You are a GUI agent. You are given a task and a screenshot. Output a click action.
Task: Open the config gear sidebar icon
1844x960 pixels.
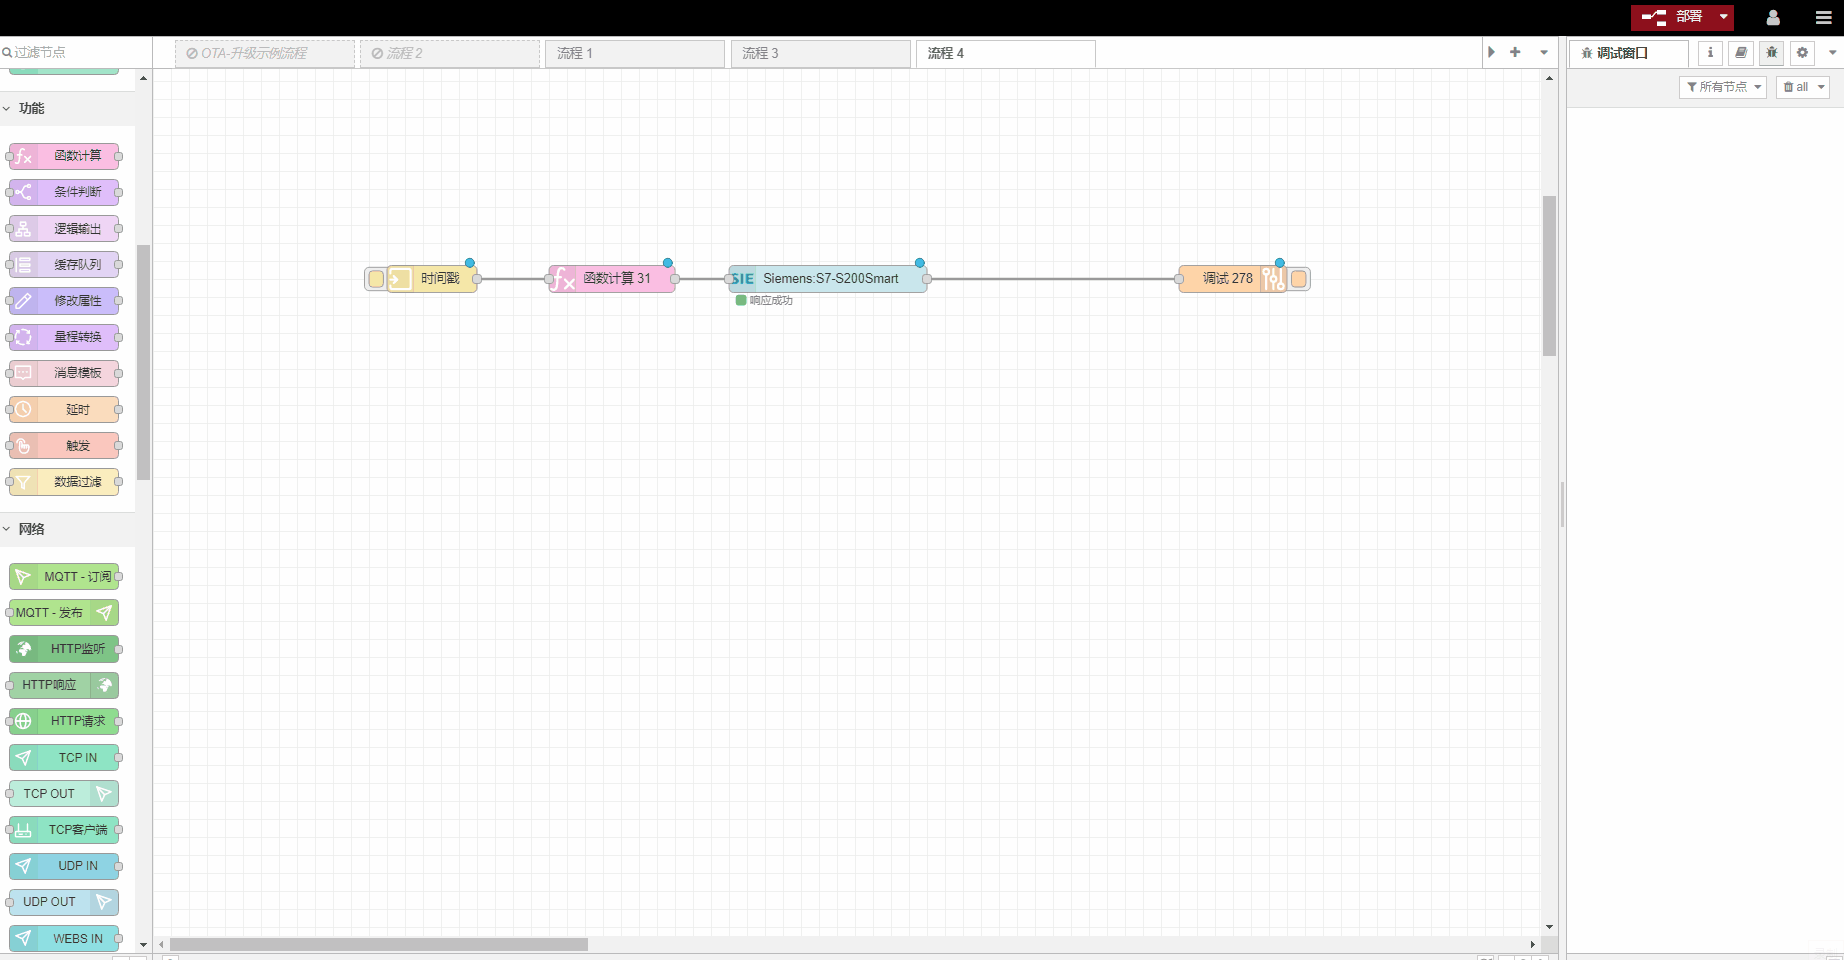(1803, 53)
